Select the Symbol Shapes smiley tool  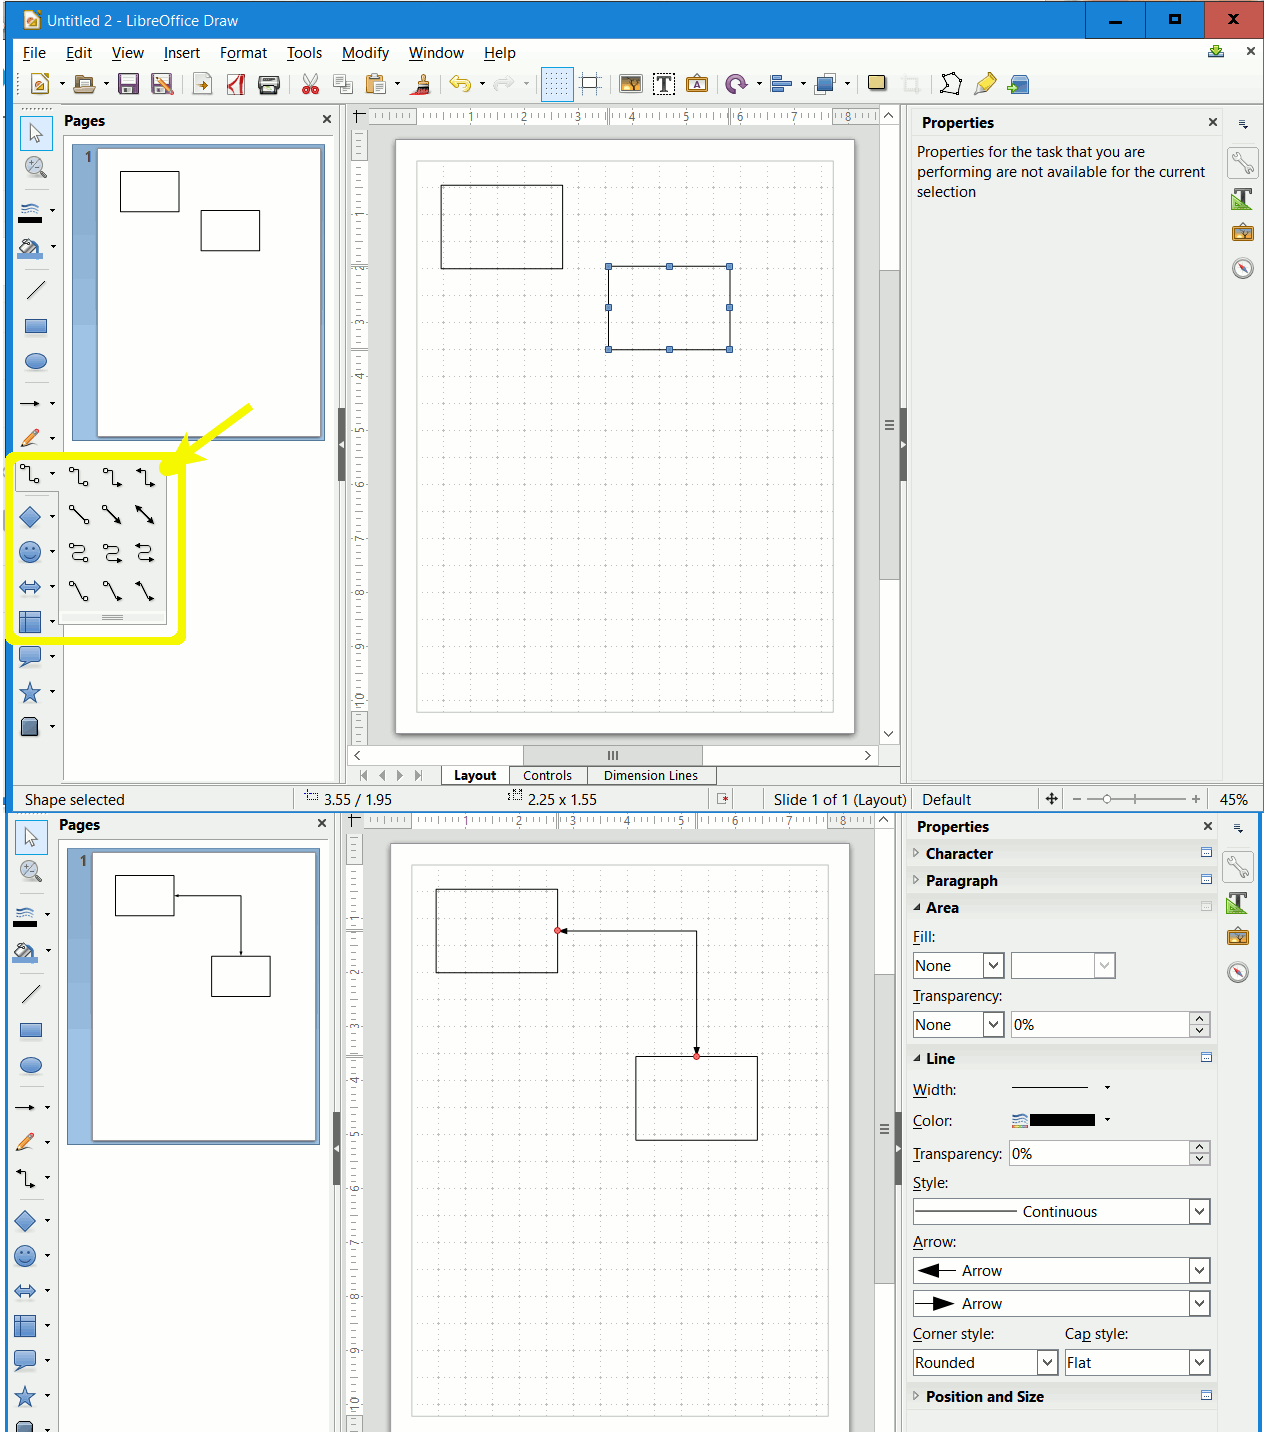tap(30, 551)
